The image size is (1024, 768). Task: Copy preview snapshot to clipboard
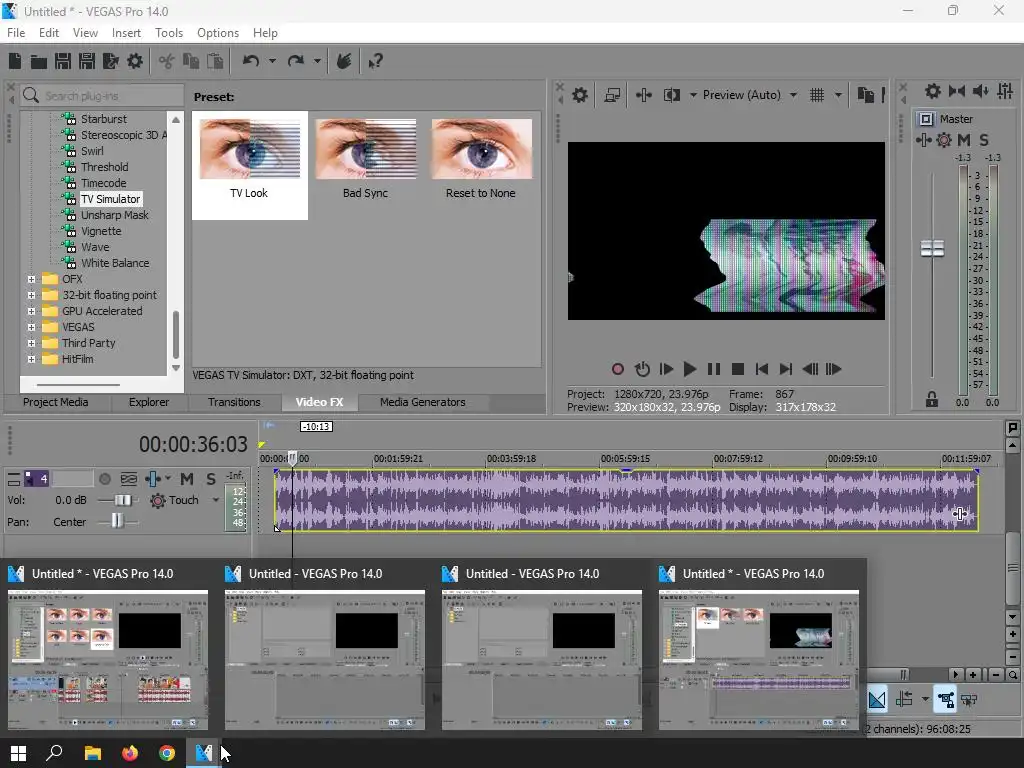pos(865,95)
